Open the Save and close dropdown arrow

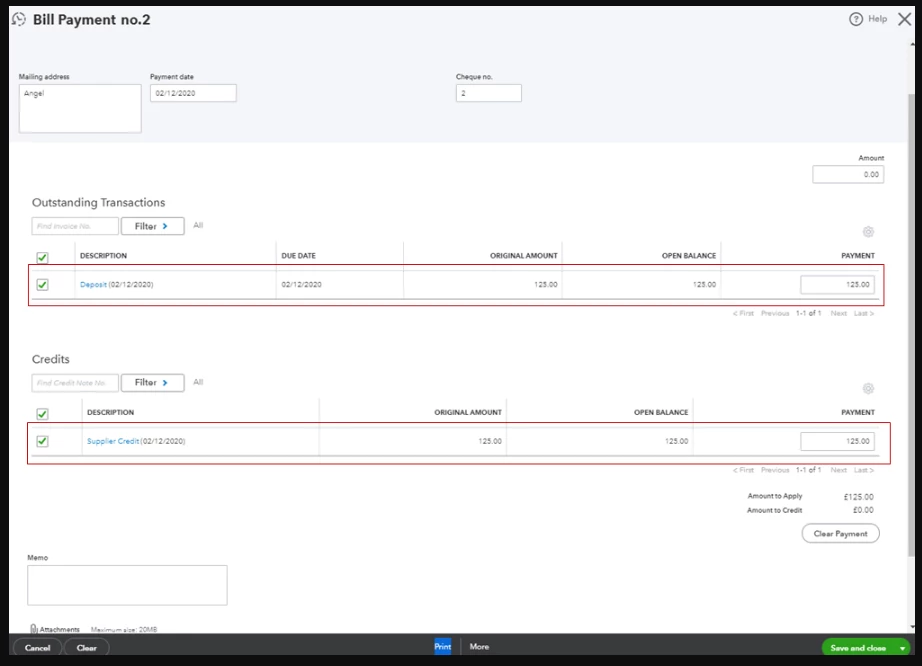[902, 648]
